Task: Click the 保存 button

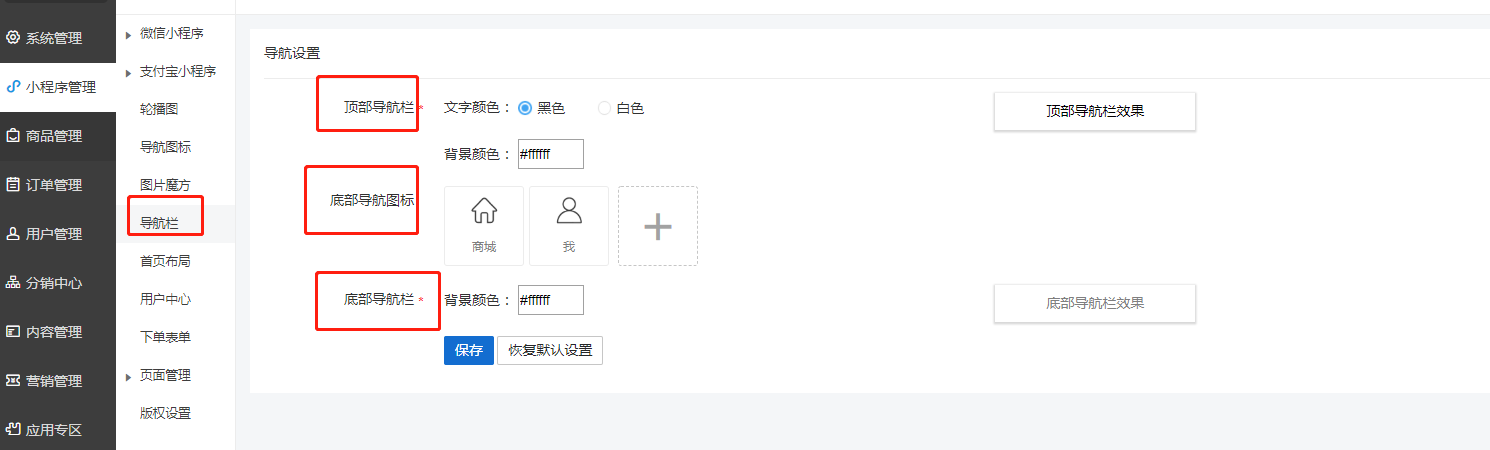Action: tap(468, 350)
